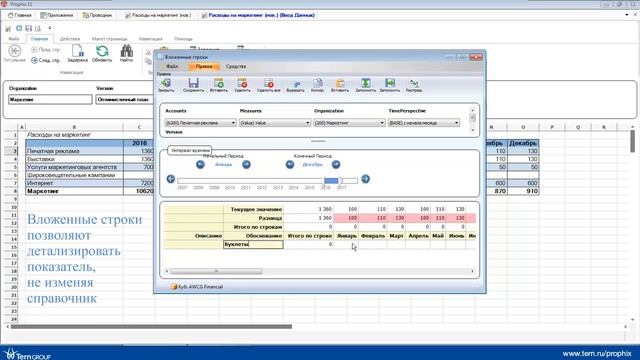
Task: Click Куб: AWCG Financial status icon
Action: [173, 287]
